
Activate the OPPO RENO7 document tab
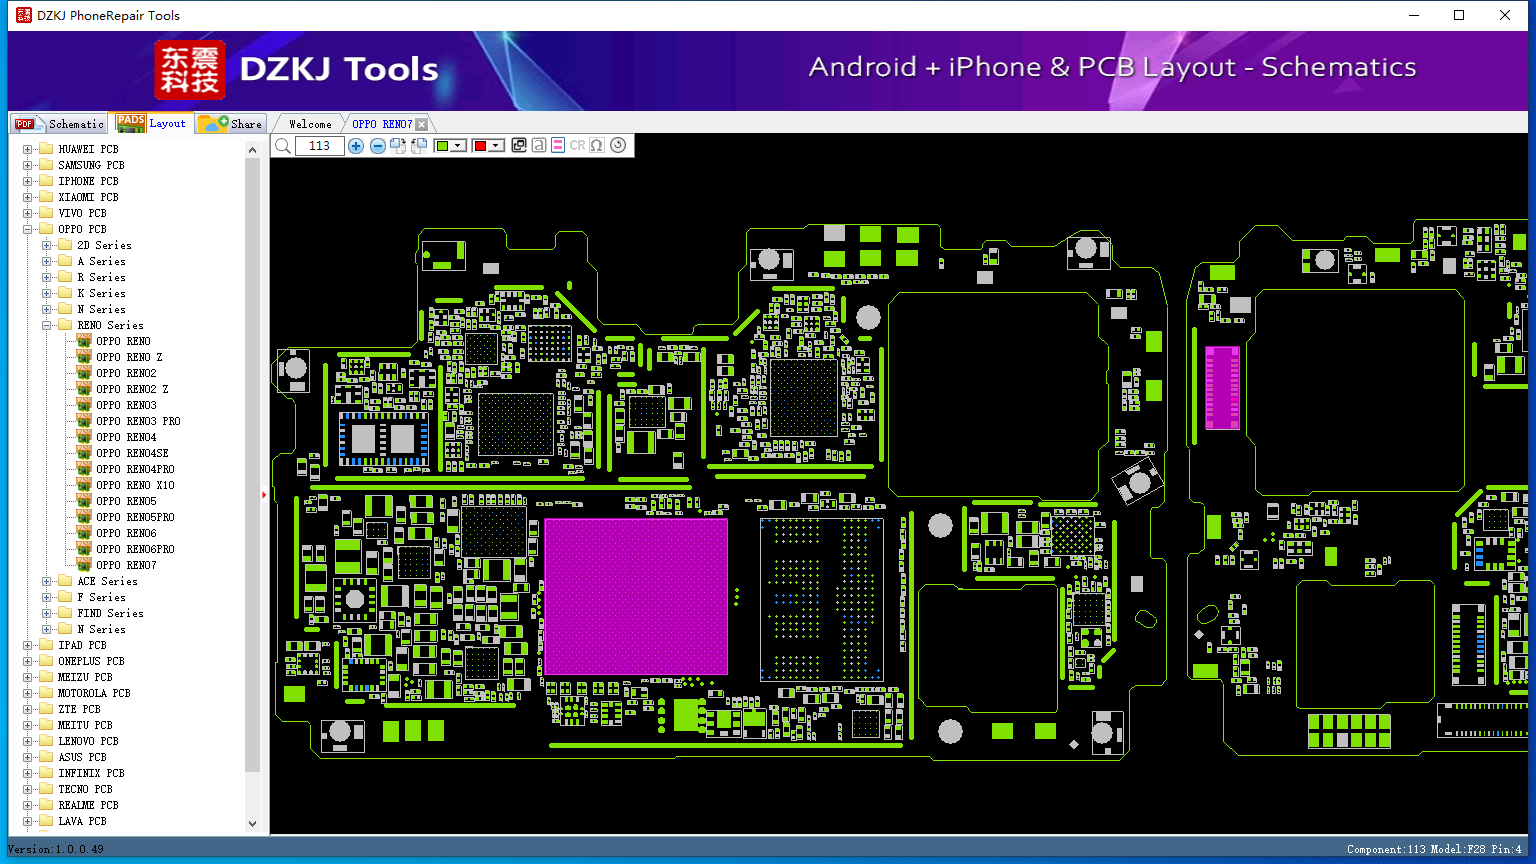pyautogui.click(x=382, y=124)
